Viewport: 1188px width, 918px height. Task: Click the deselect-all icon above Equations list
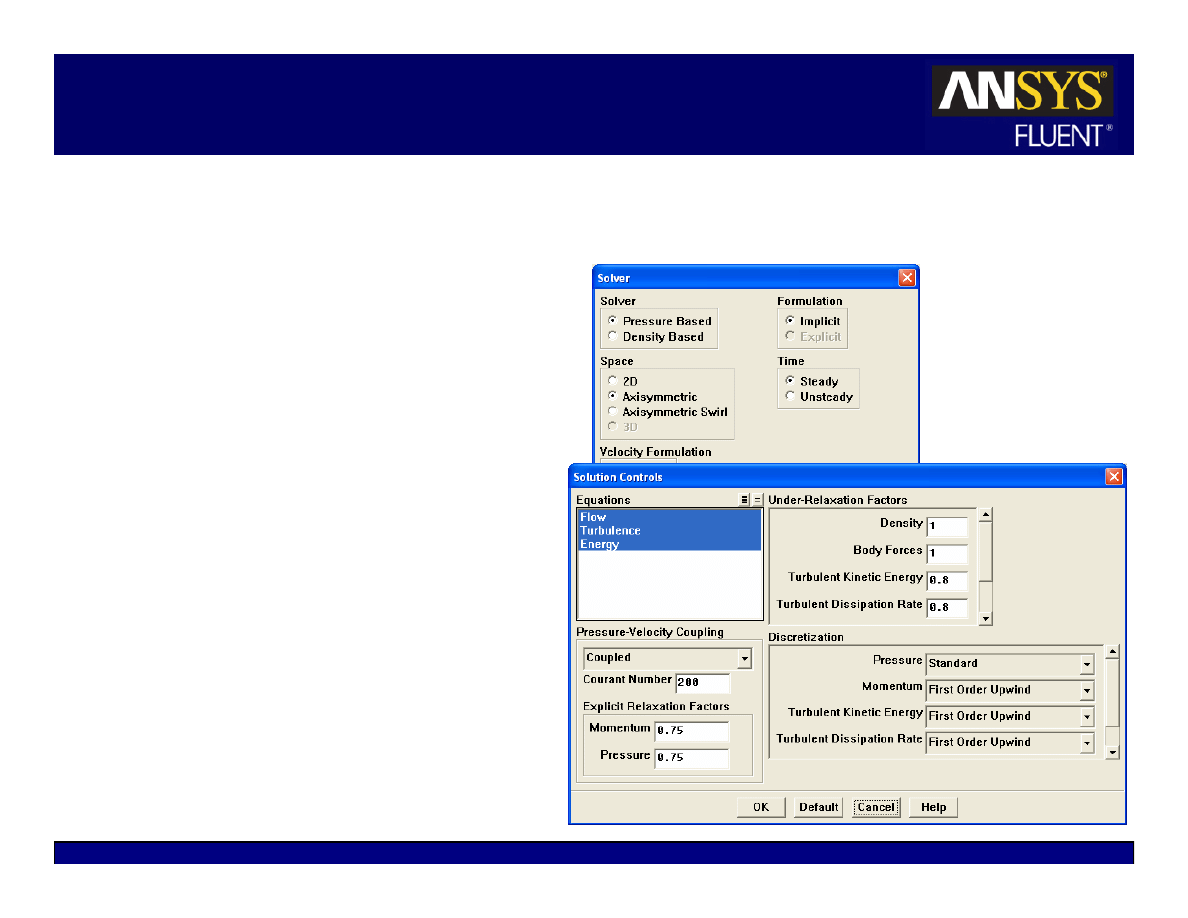coord(757,500)
